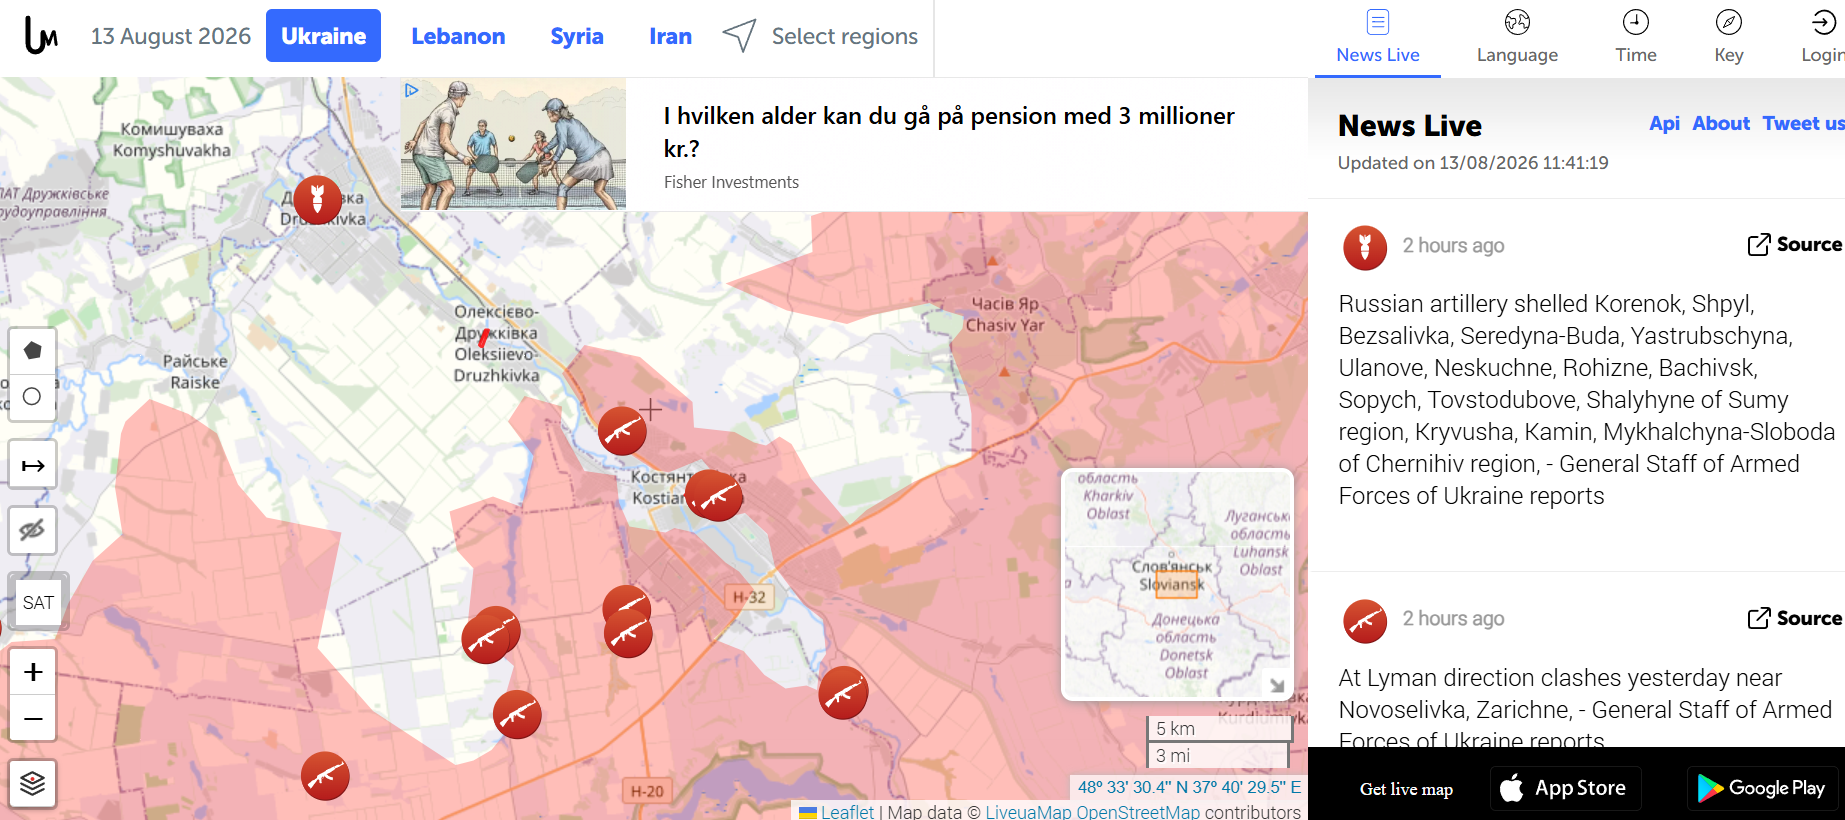Select the circle draw tool
1845x820 pixels.
click(x=32, y=397)
